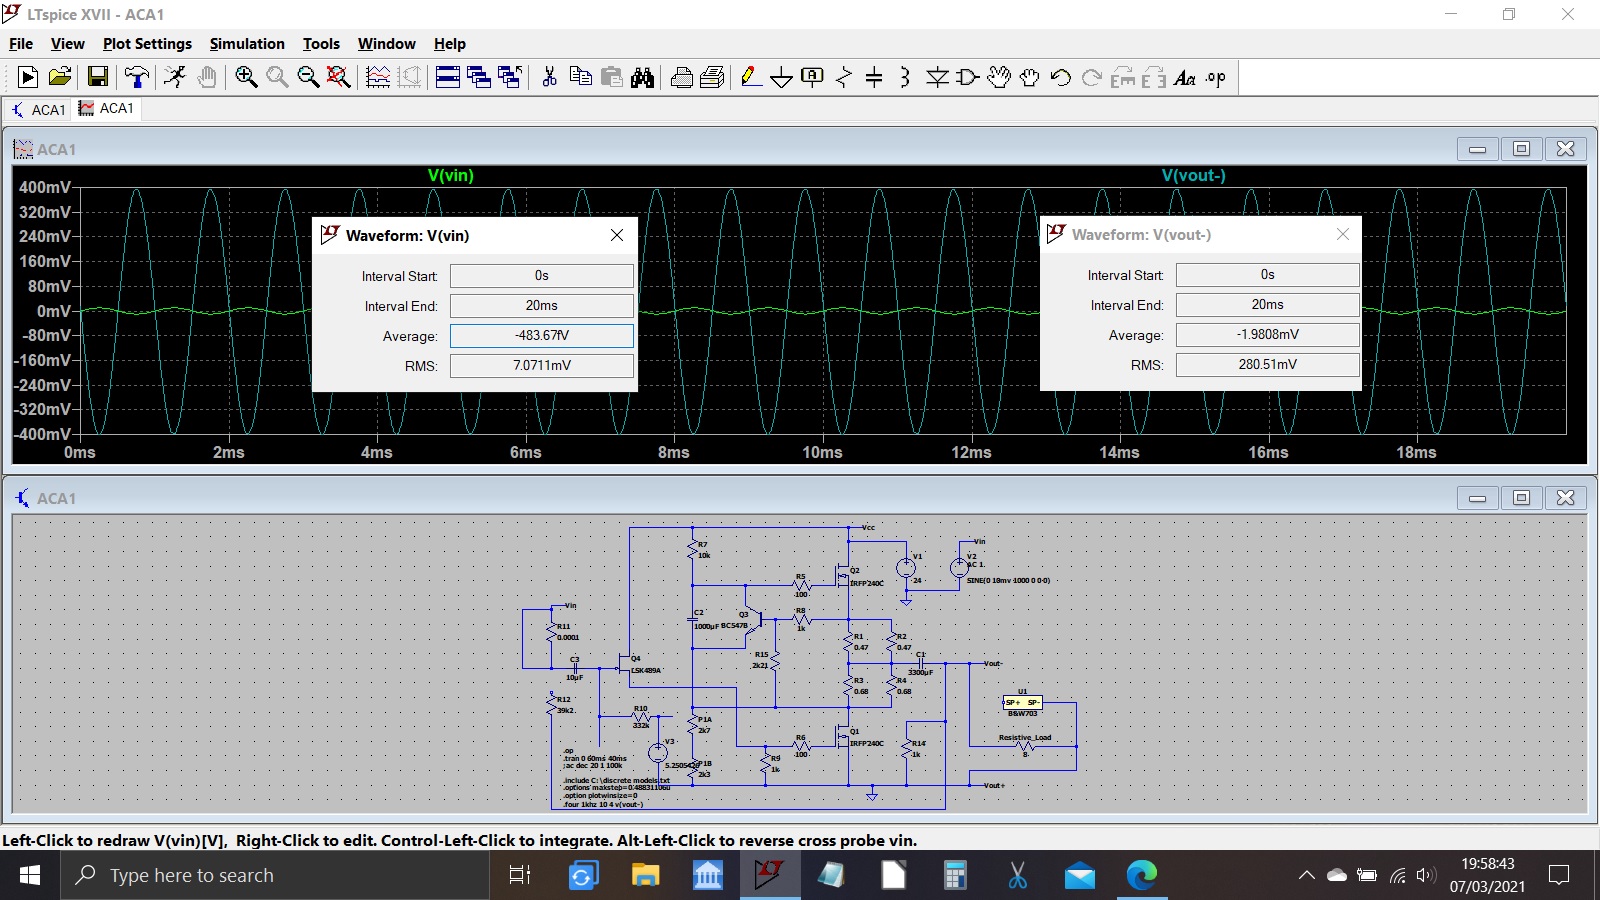Image resolution: width=1600 pixels, height=900 pixels.
Task: Switch to the ACA1 schematic tab
Action: tap(39, 109)
